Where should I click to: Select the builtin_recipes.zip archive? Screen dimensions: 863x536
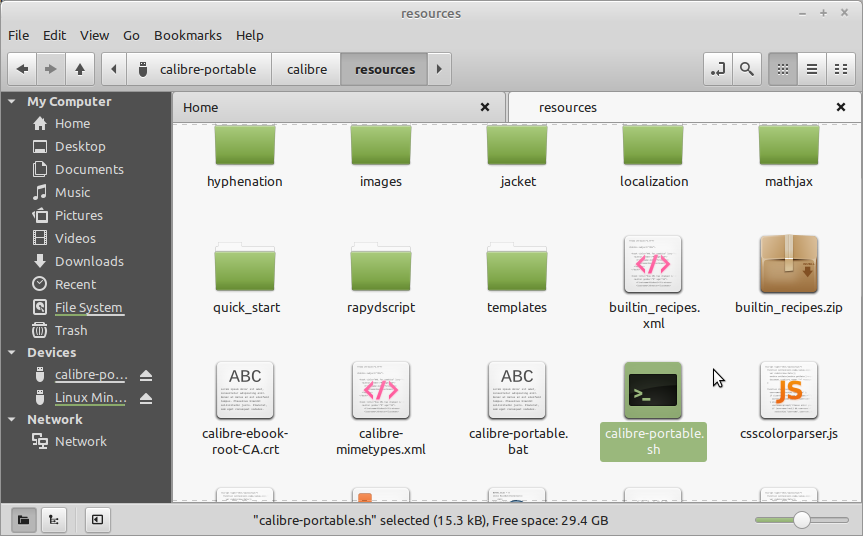(789, 275)
